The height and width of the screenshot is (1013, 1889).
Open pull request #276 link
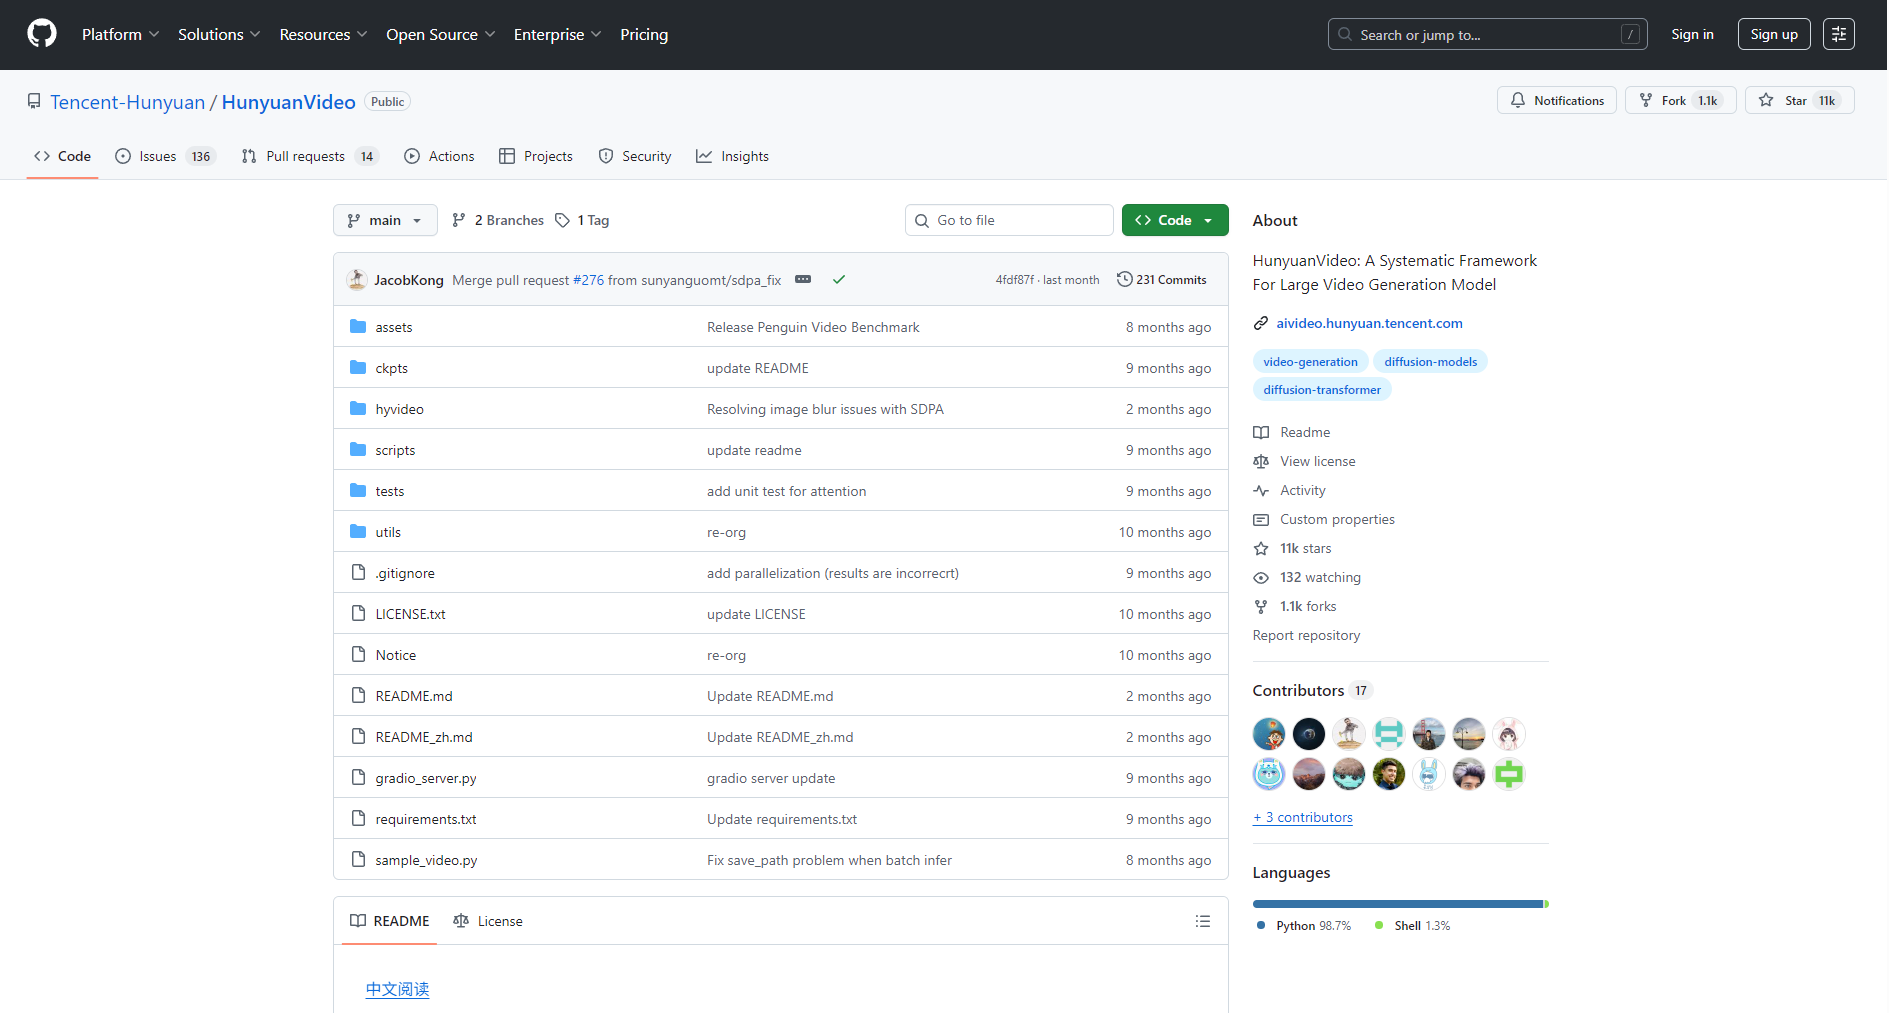point(588,280)
